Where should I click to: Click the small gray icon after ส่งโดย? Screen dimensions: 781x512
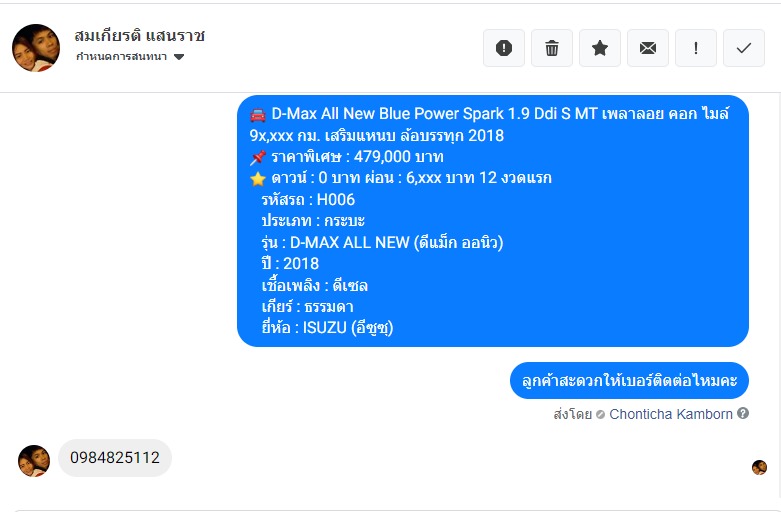[600, 414]
